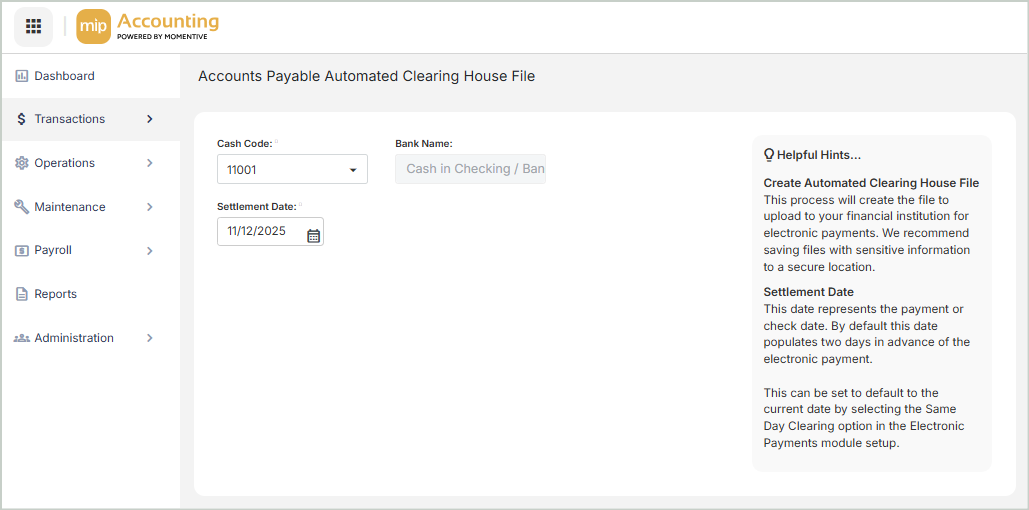Click the Reports document icon

click(21, 295)
